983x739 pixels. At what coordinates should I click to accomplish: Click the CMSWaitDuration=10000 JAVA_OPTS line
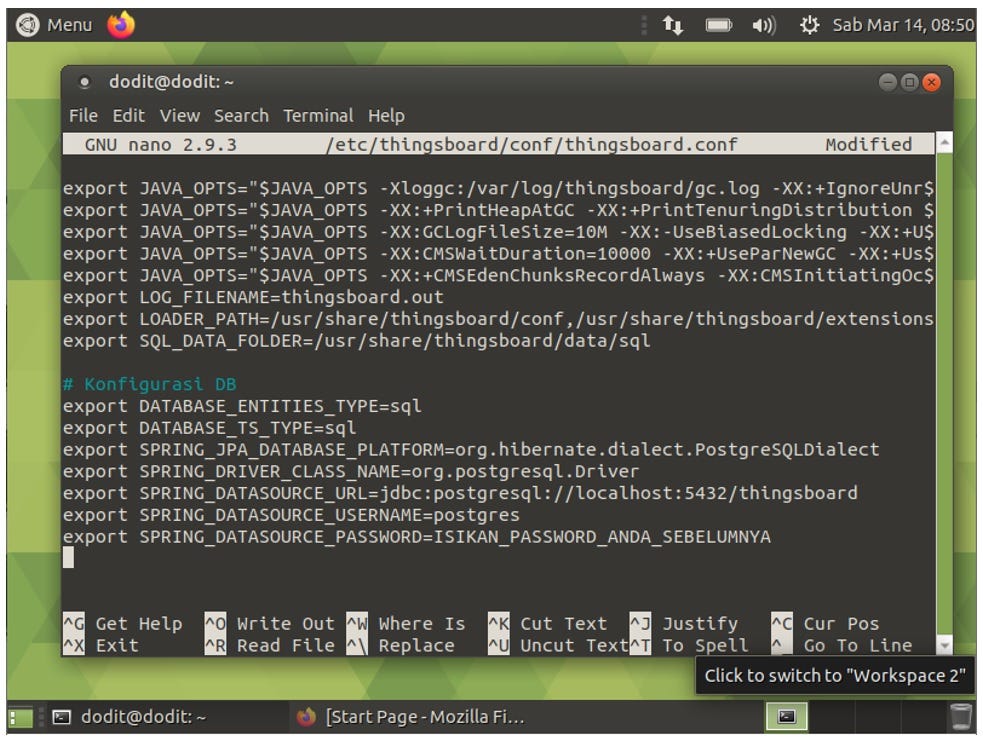[498, 254]
